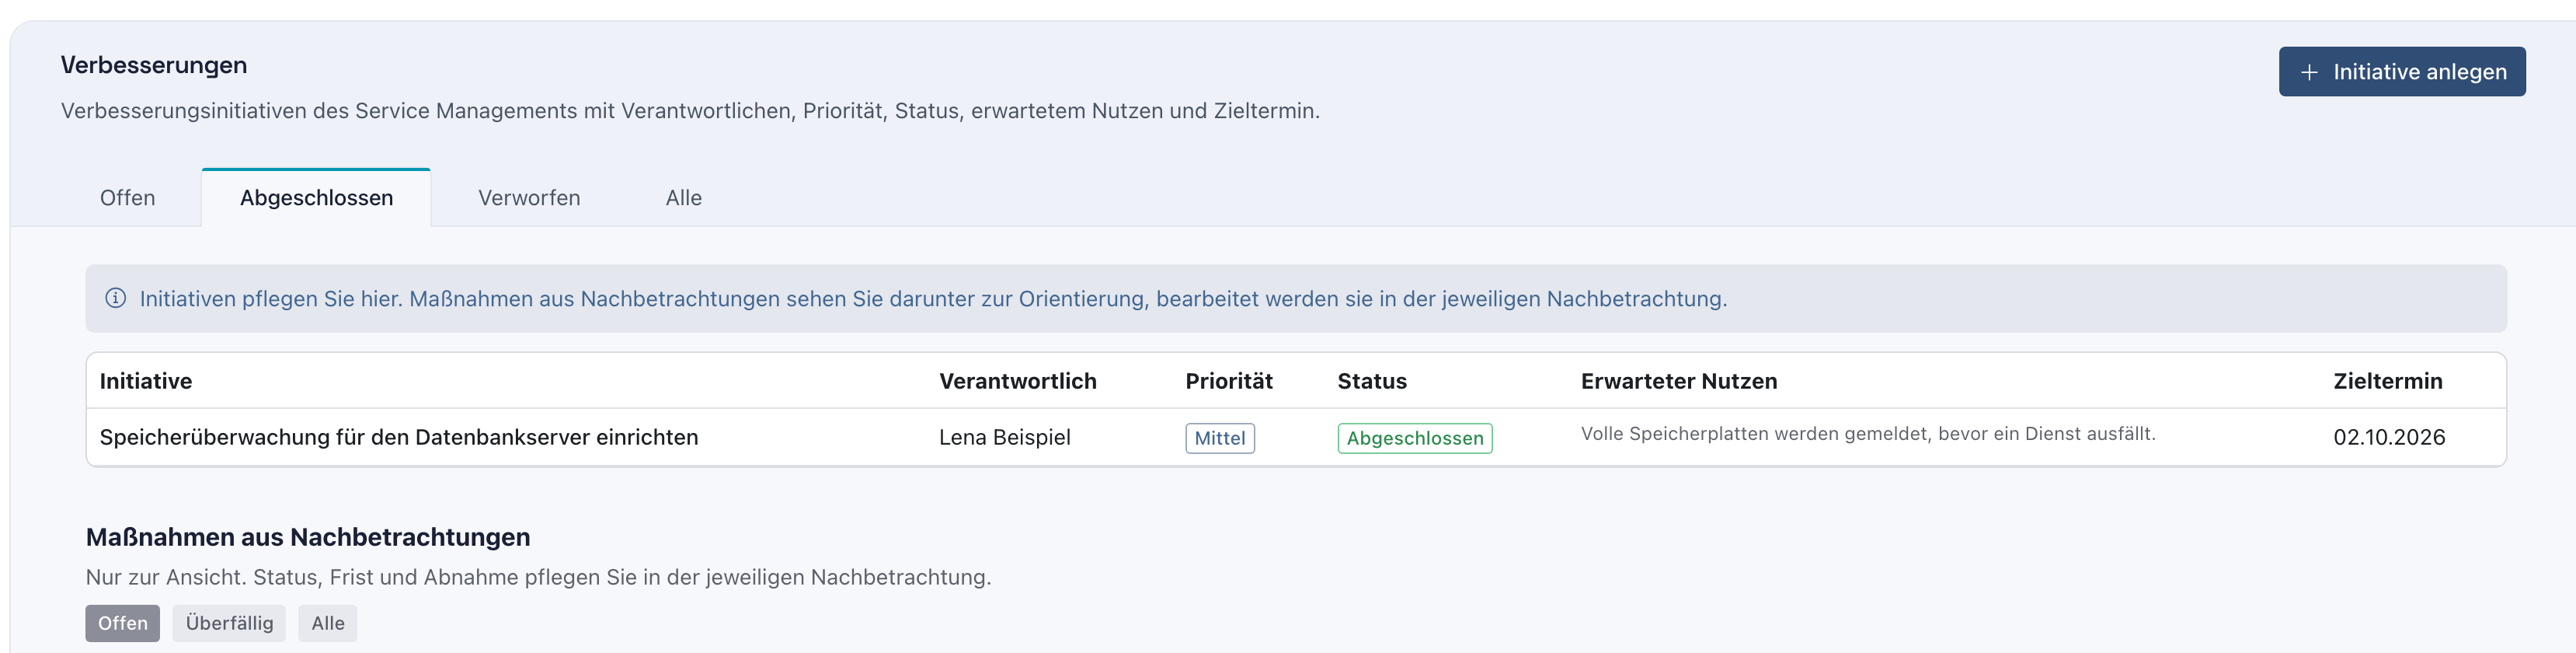Click the Verantwortlich column header
This screenshot has width=2576, height=653.
(x=1018, y=381)
